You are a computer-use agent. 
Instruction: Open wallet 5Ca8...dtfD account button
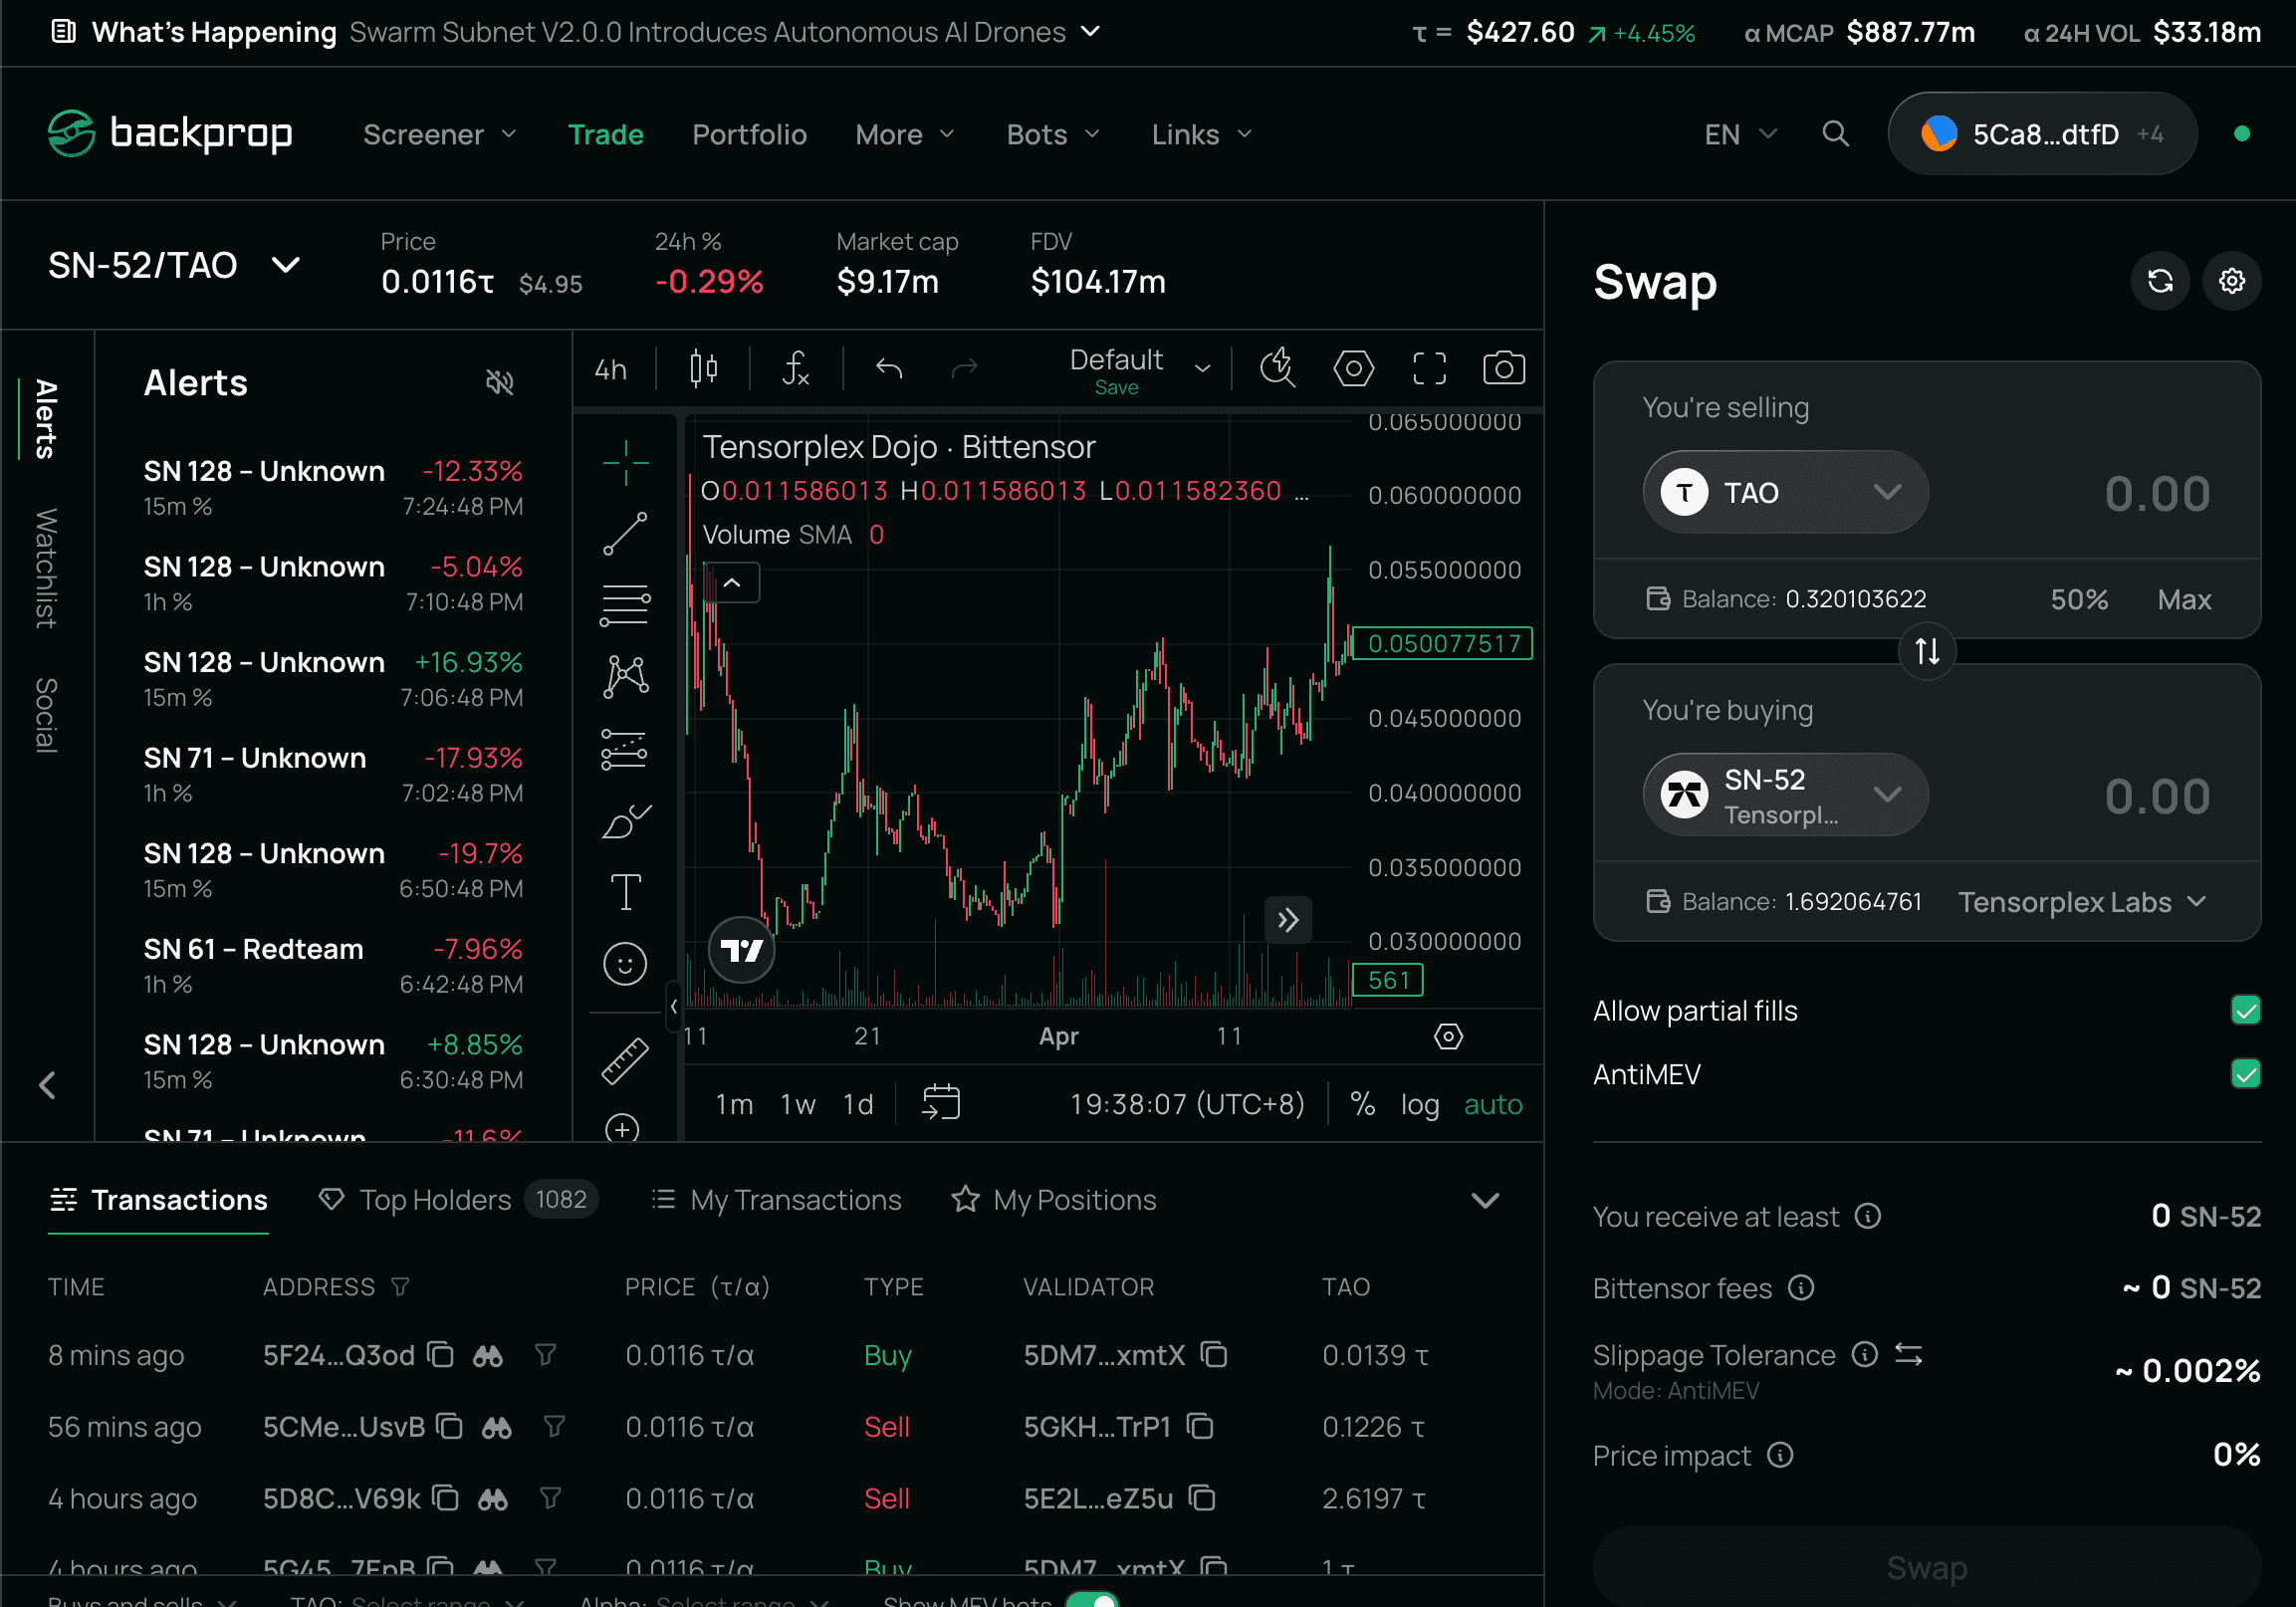pyautogui.click(x=2042, y=134)
